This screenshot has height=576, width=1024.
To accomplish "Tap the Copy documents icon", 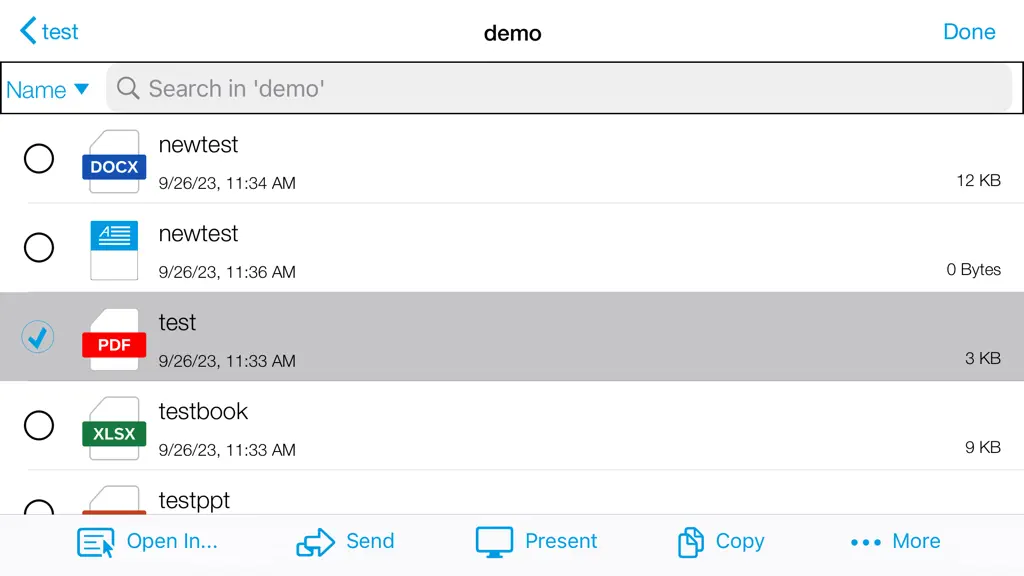I will (690, 542).
